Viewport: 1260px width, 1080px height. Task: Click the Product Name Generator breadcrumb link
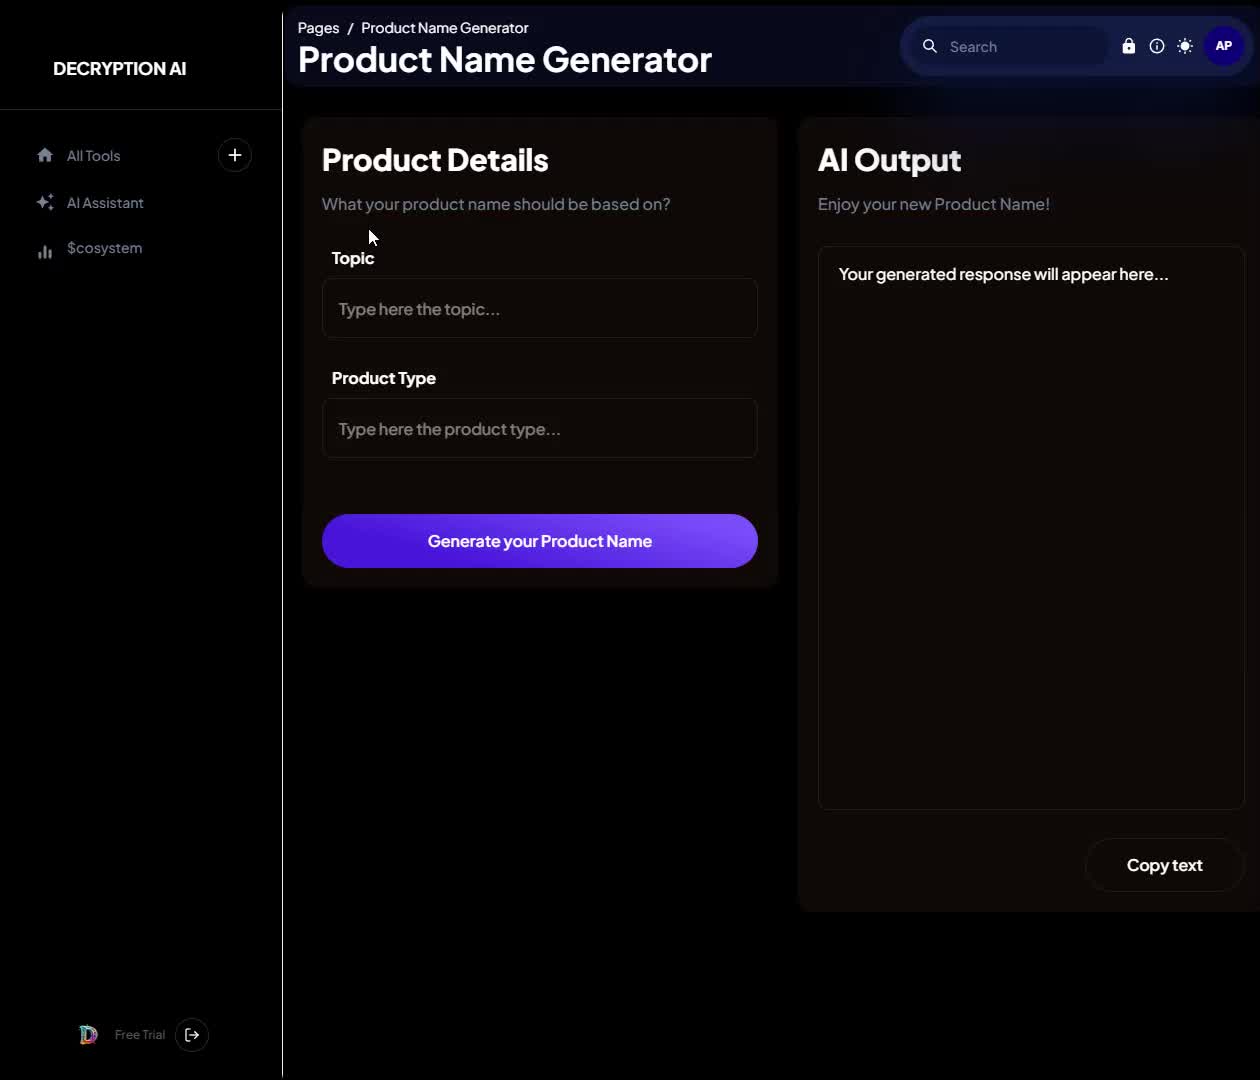[445, 28]
